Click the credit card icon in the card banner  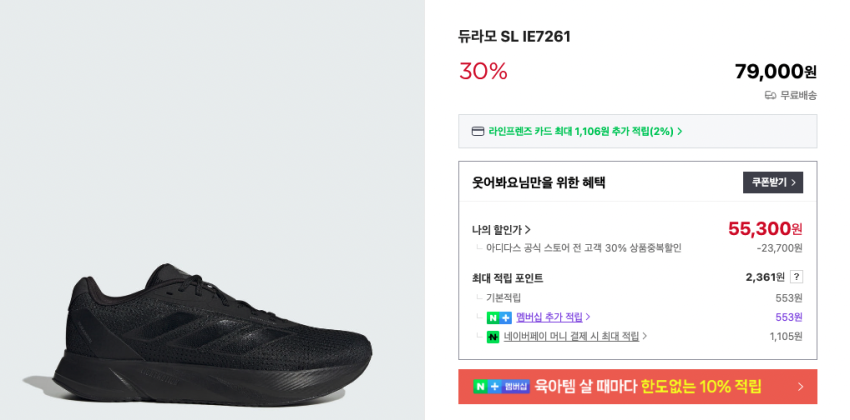click(478, 131)
